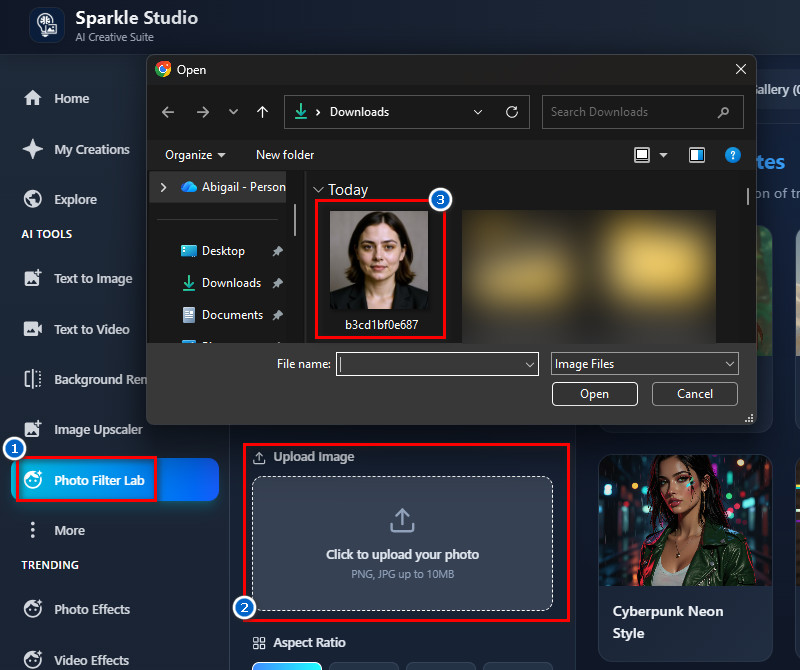This screenshot has height=670, width=800.
Task: Collapse the Today group
Action: tap(318, 190)
